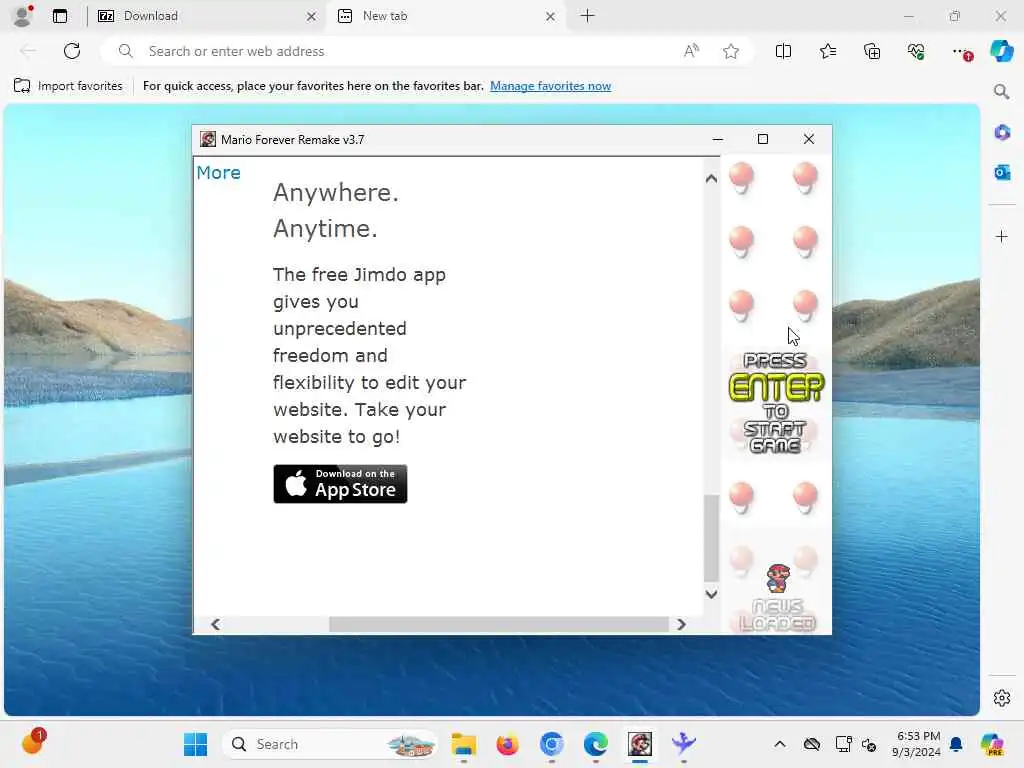Click Import favorites
The image size is (1024, 768).
click(68, 86)
